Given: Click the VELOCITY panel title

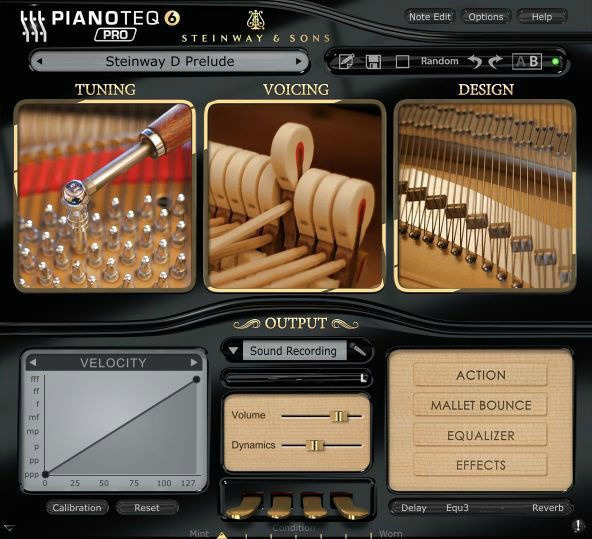Looking at the screenshot, I should pyautogui.click(x=113, y=363).
